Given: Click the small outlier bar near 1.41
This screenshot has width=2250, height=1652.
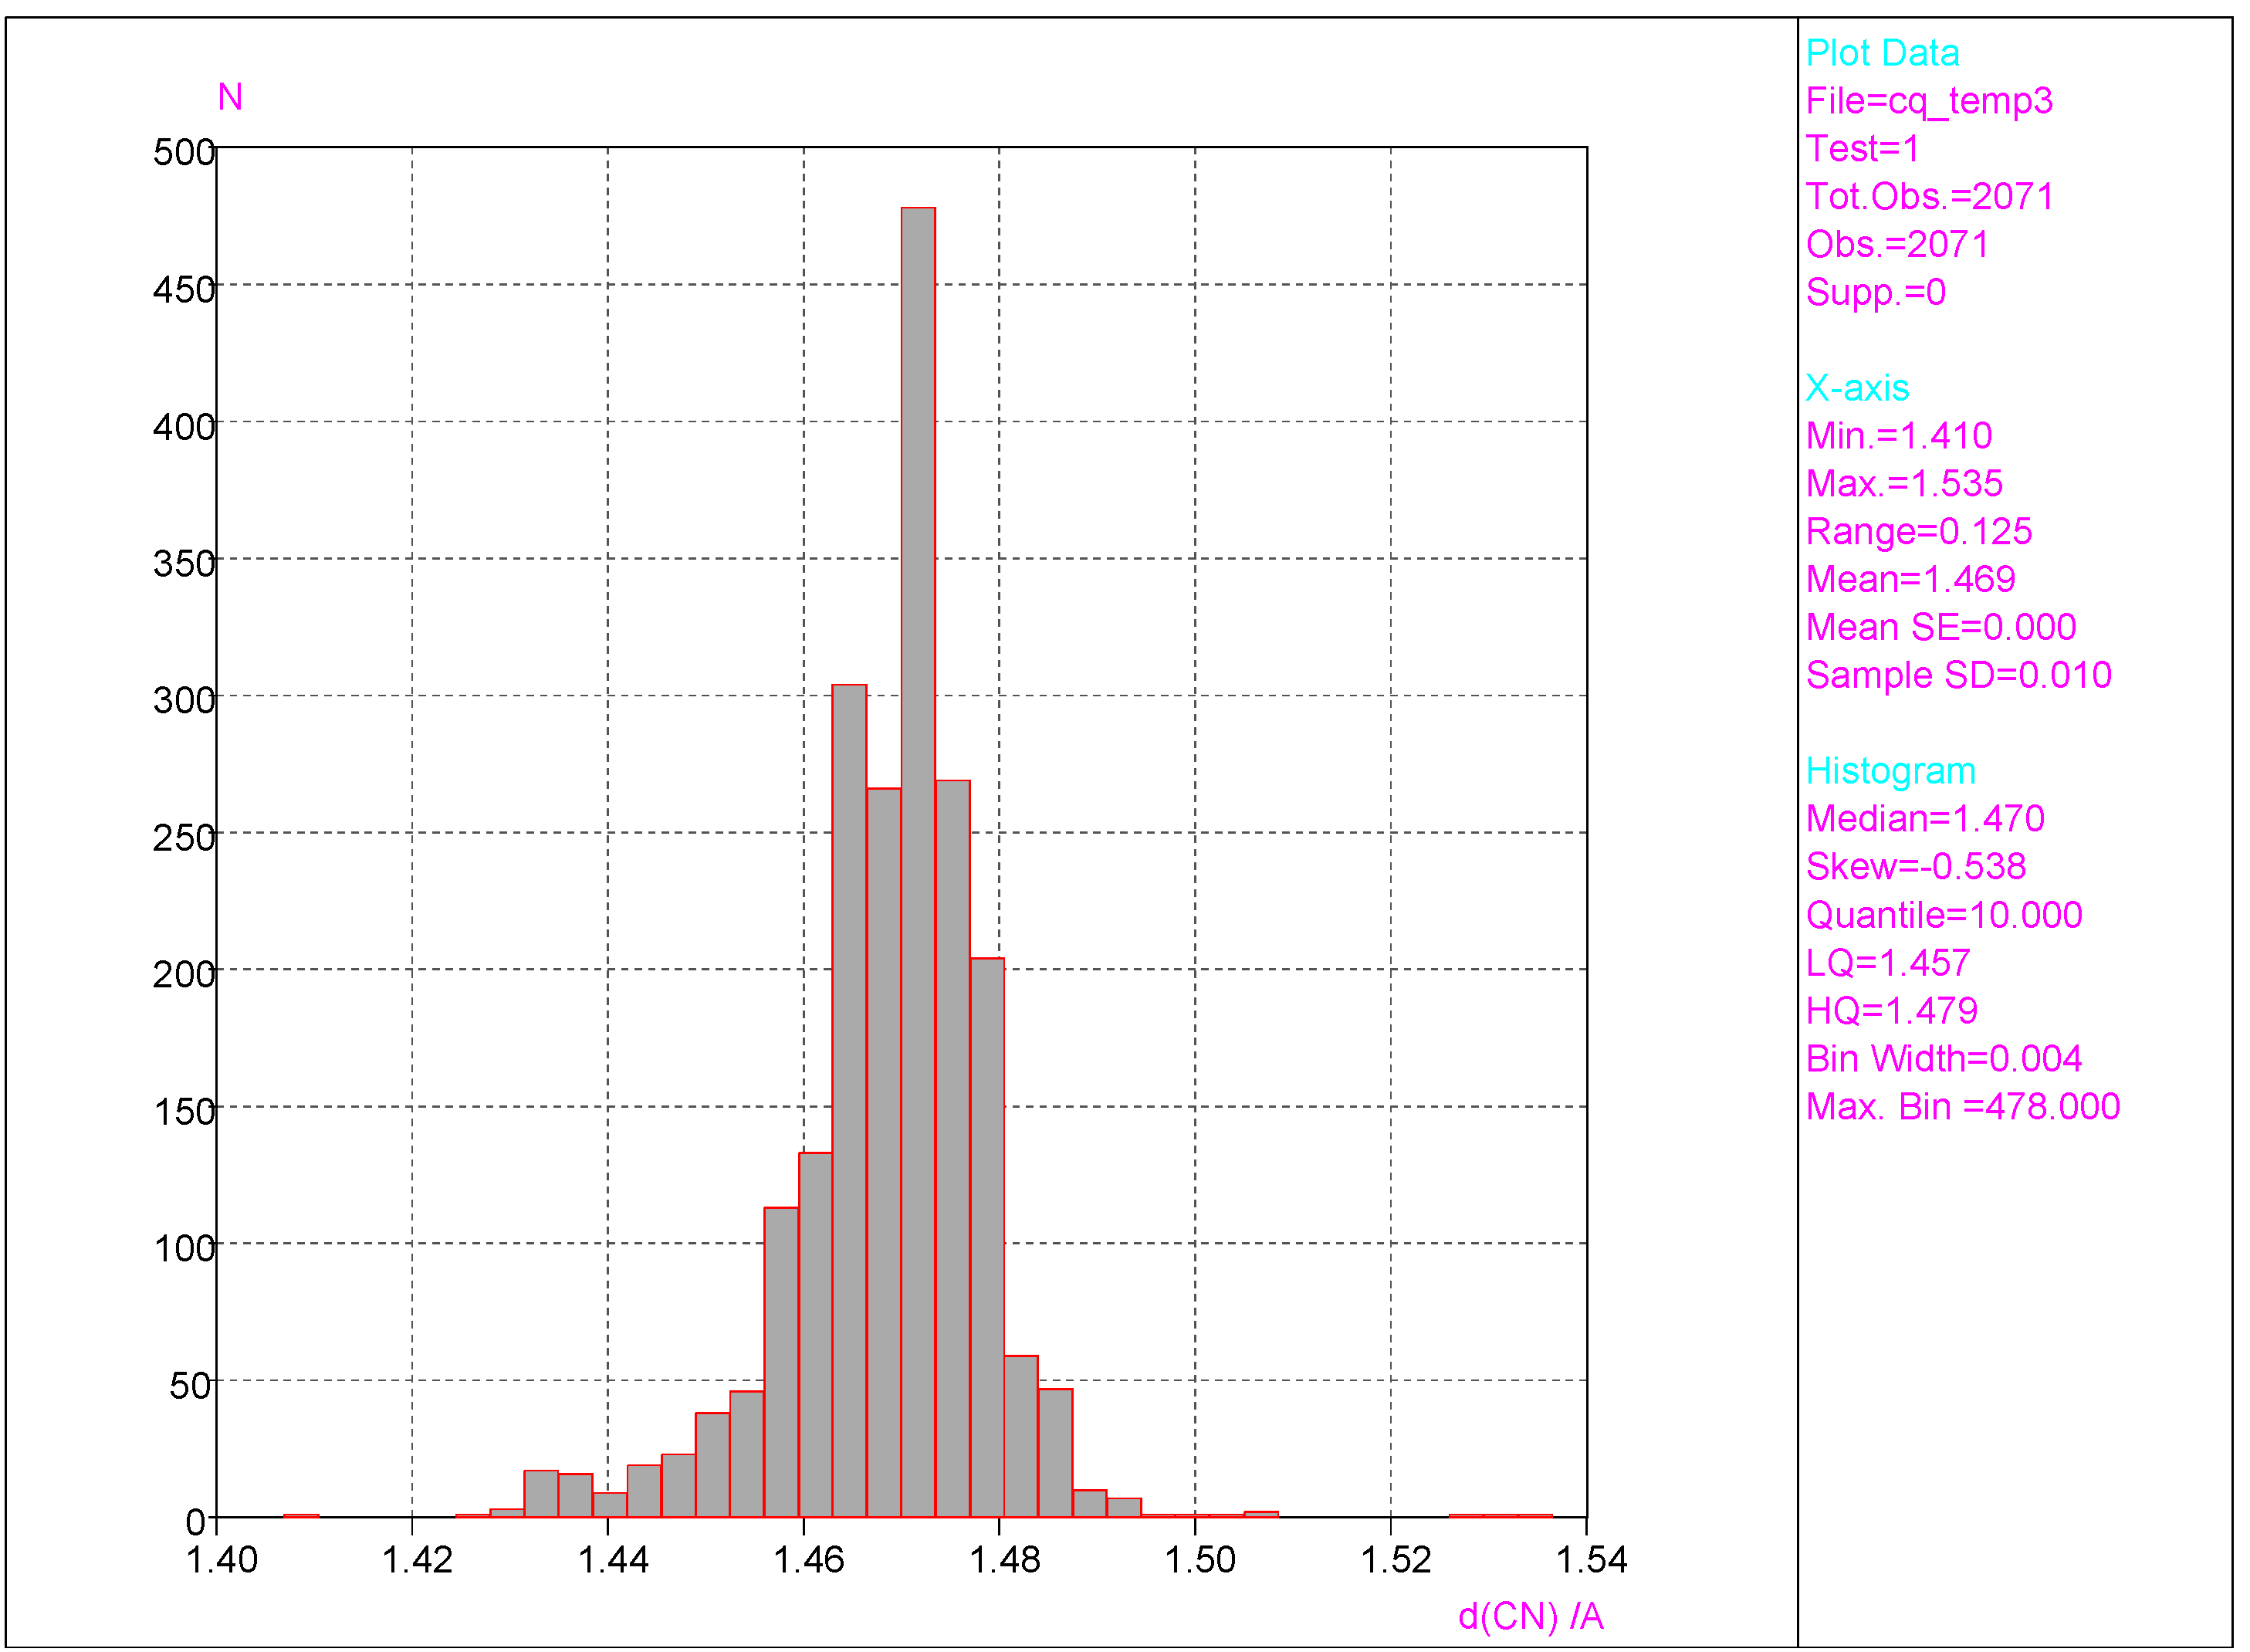Looking at the screenshot, I should pos(301,1516).
